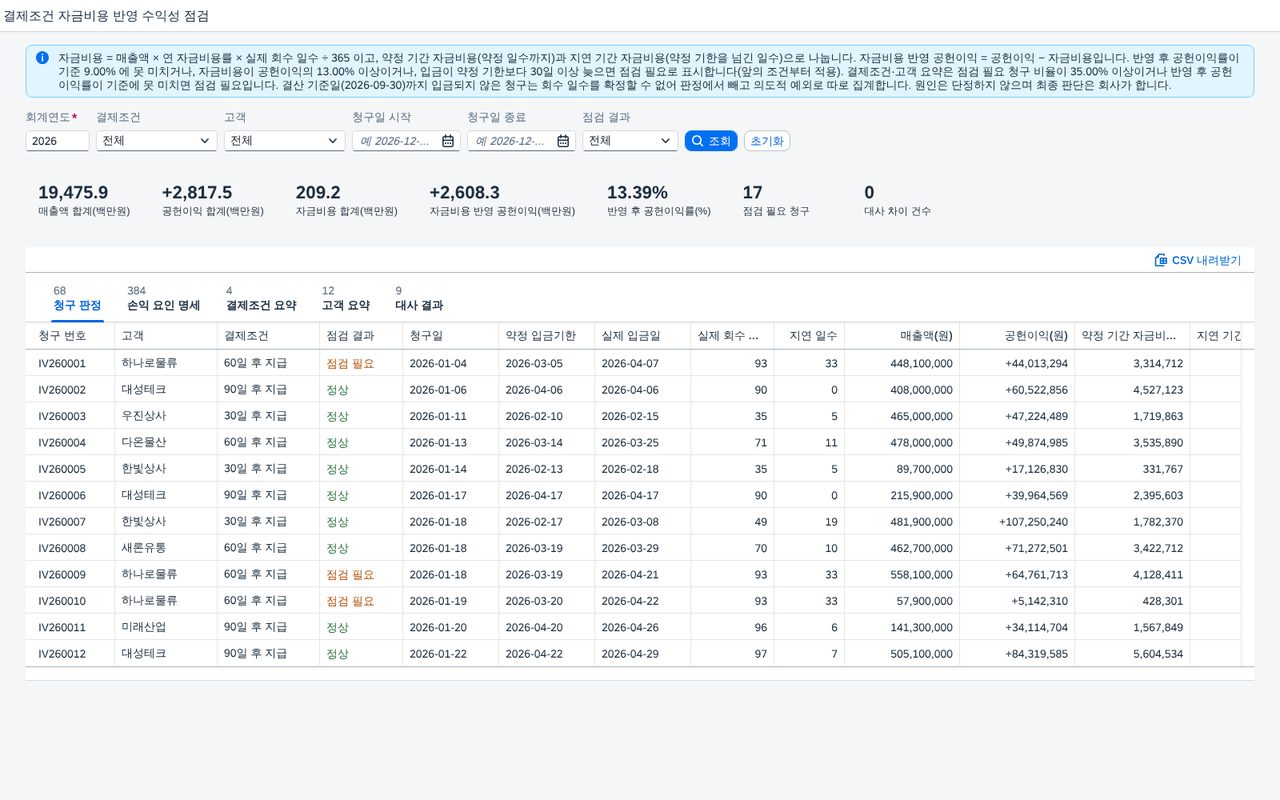The width and height of the screenshot is (1280, 800).
Task: Click 30일 후 지급 in row IV260003
Action: tap(255, 416)
